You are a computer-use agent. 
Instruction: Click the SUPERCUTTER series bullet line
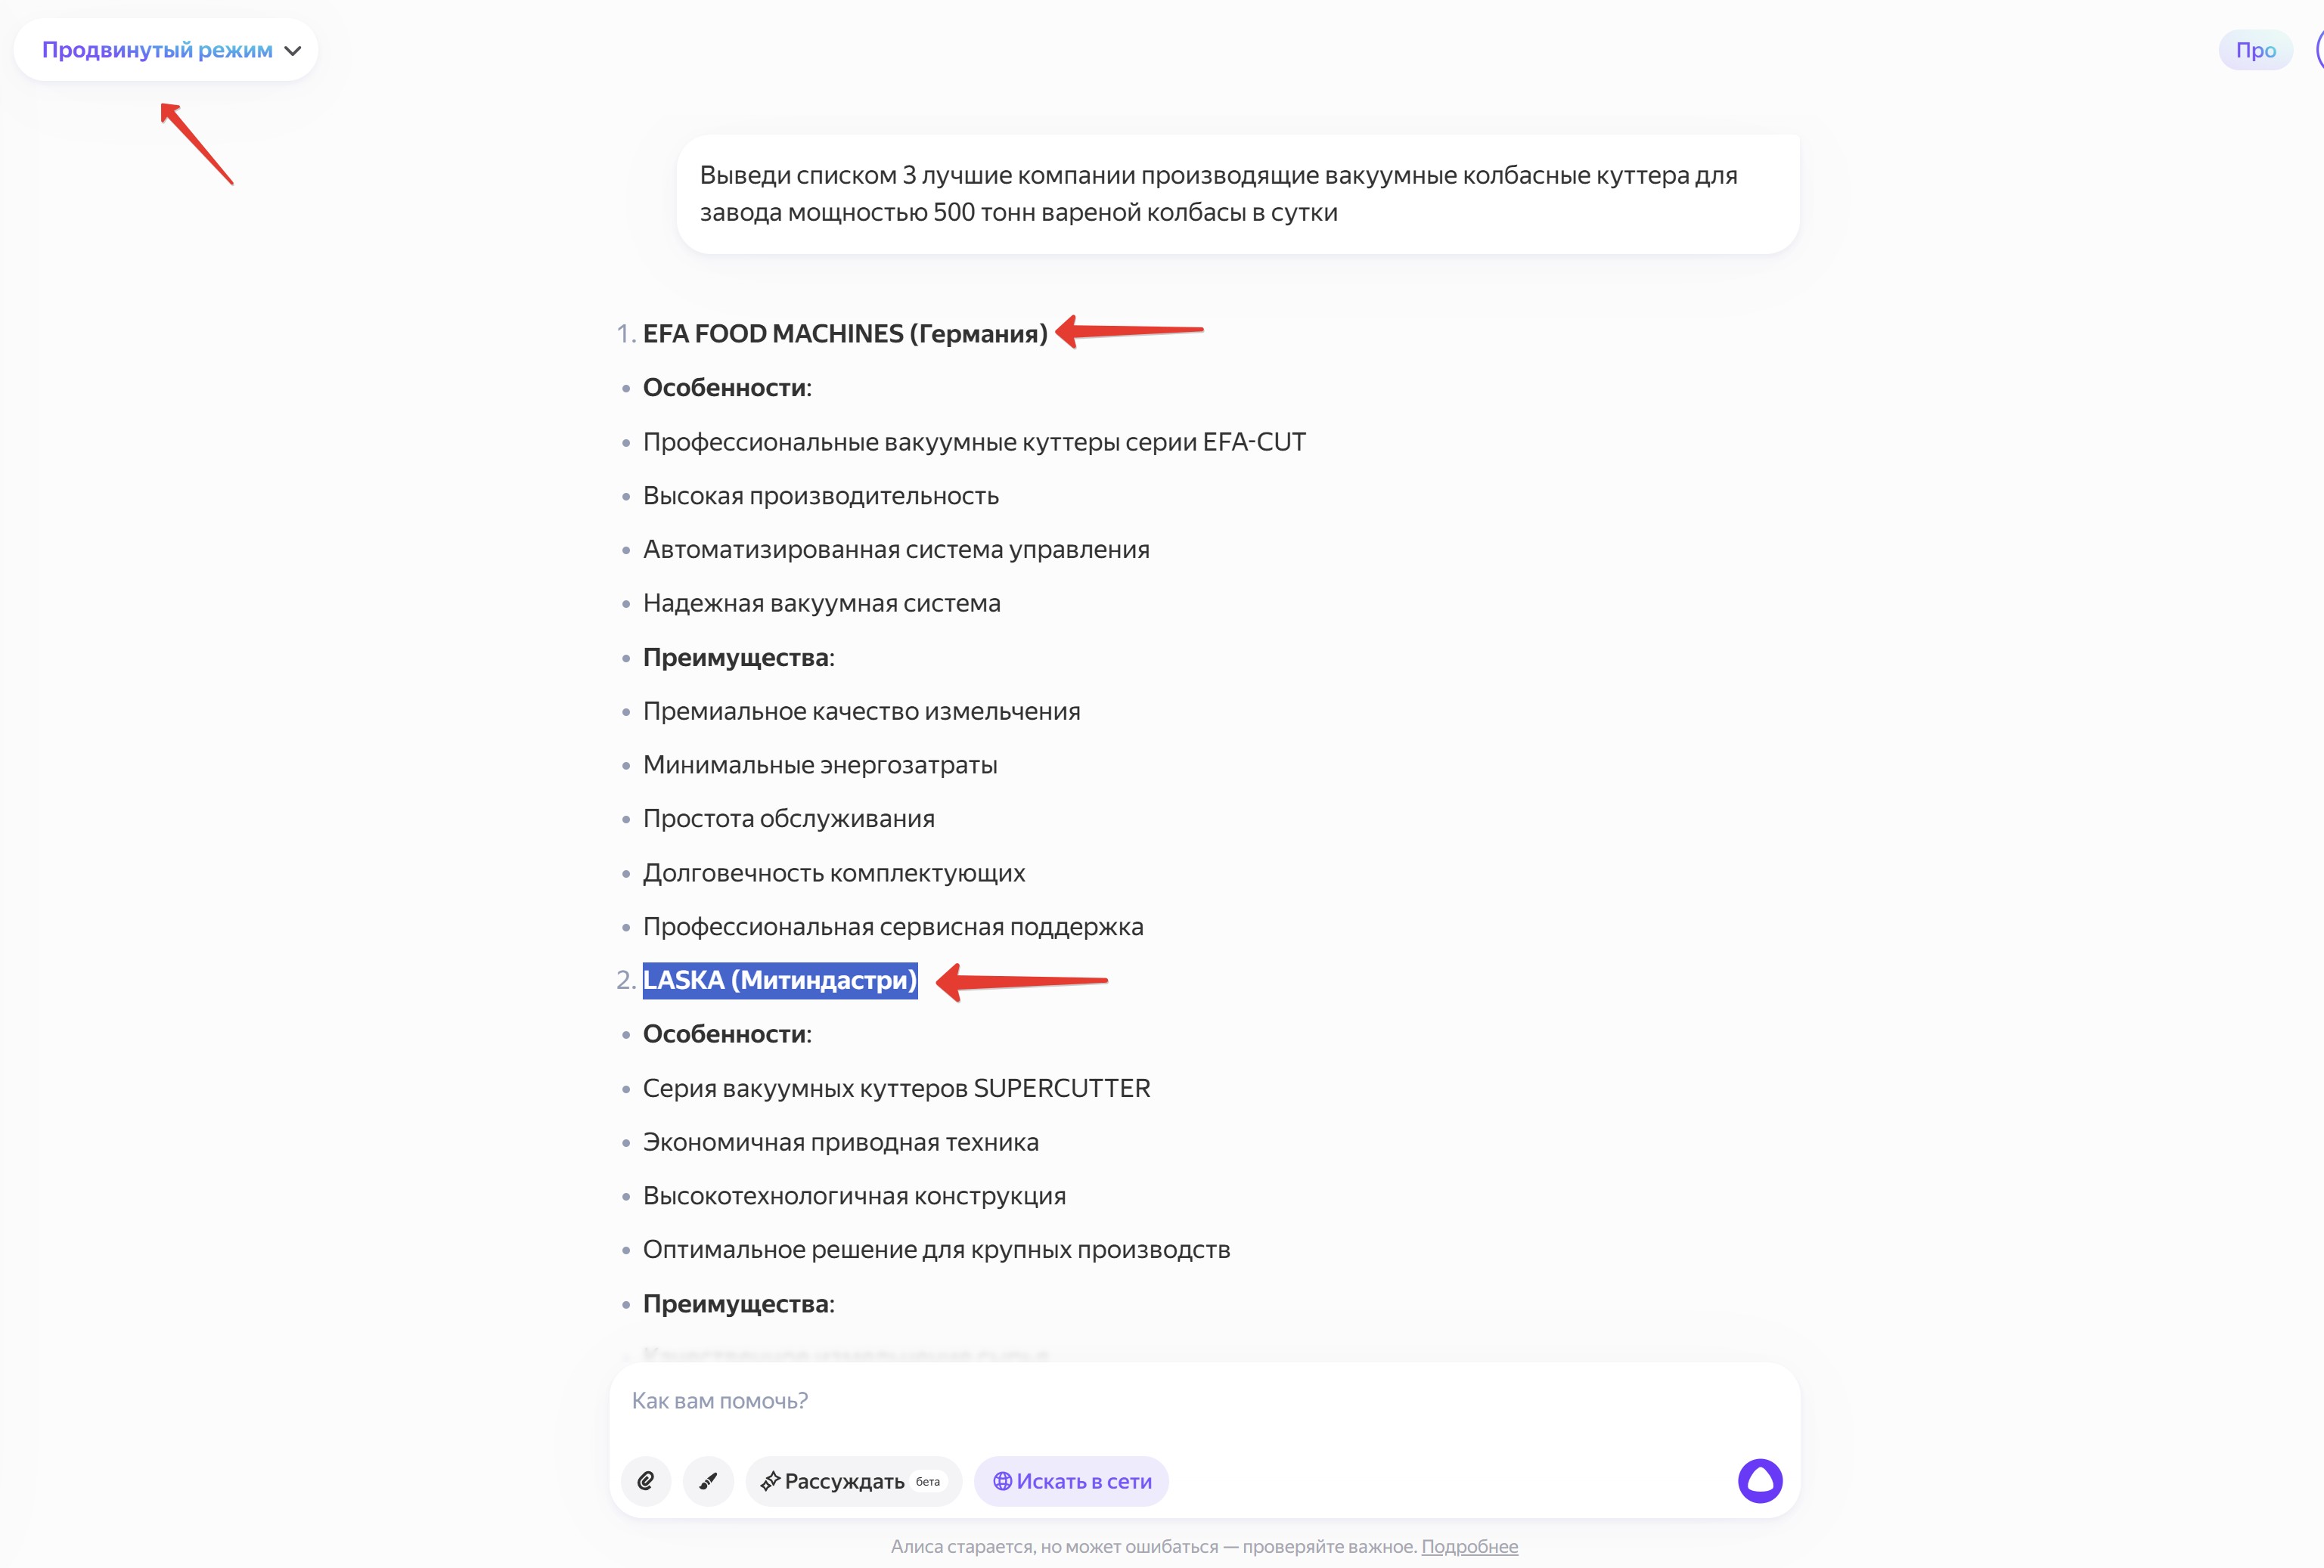click(x=896, y=1088)
